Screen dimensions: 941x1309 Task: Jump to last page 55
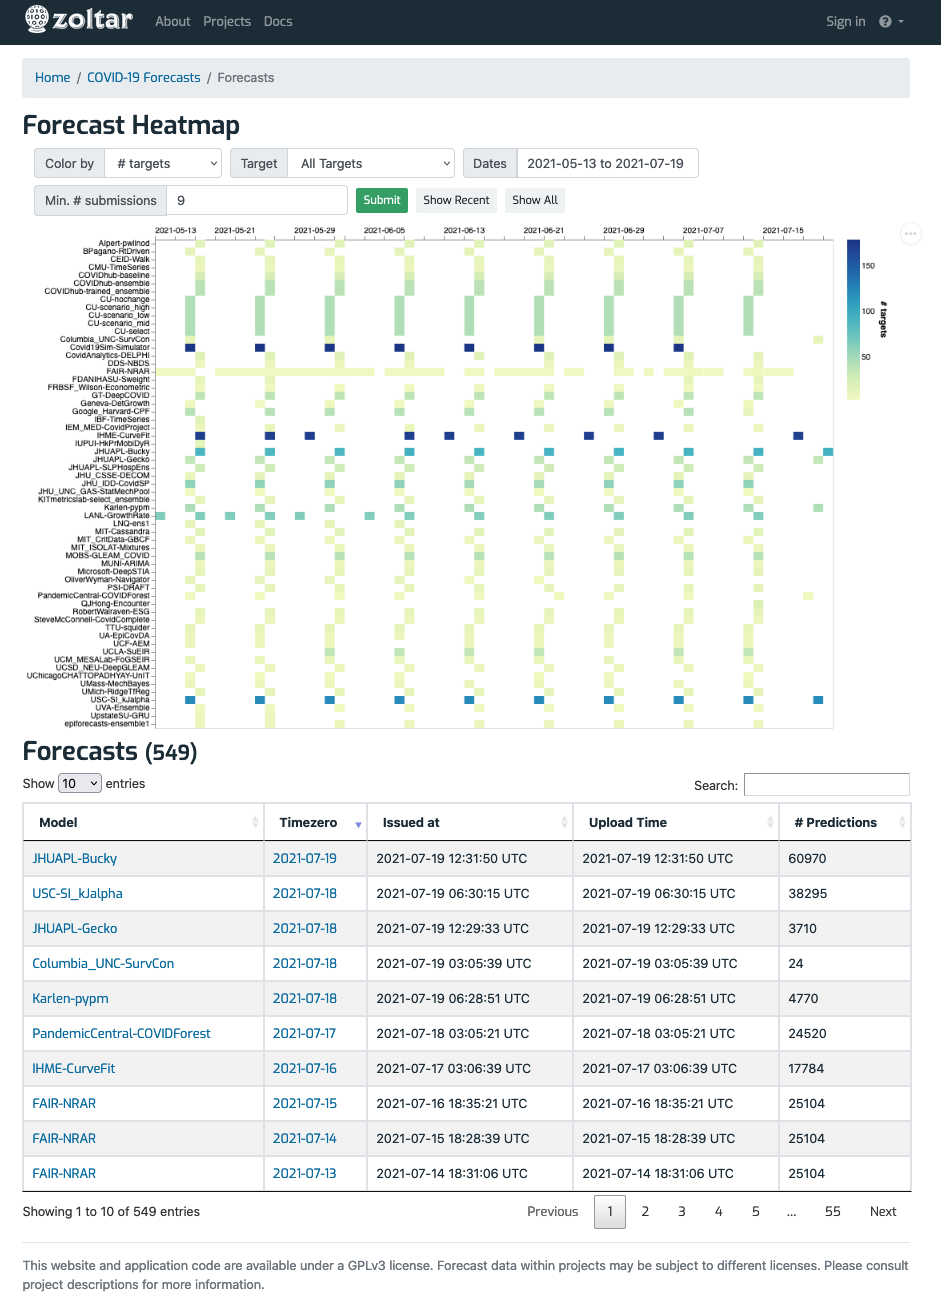(x=833, y=1211)
